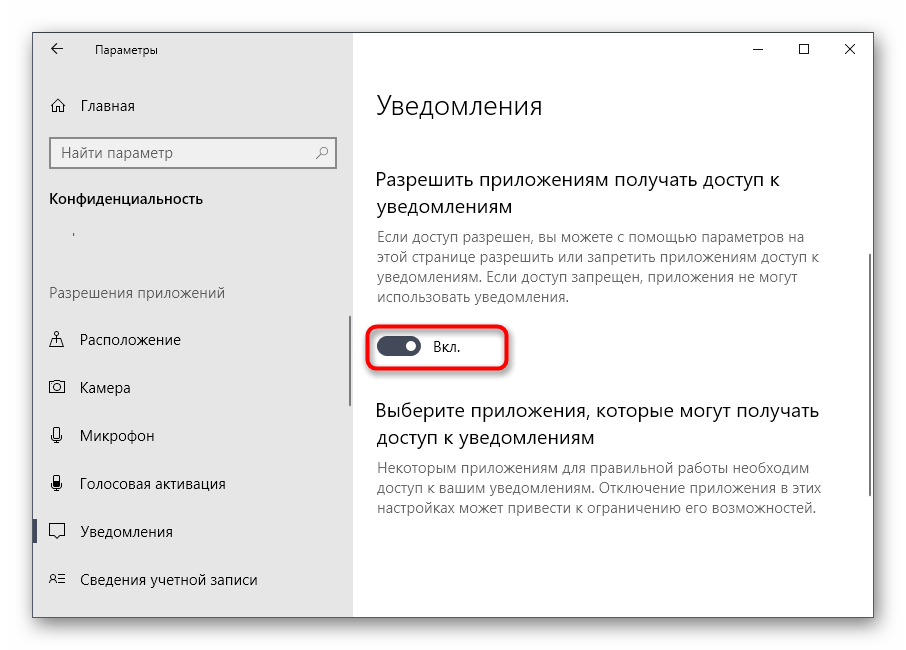
Task: Click the Уведомления page title
Action: pyautogui.click(x=459, y=106)
